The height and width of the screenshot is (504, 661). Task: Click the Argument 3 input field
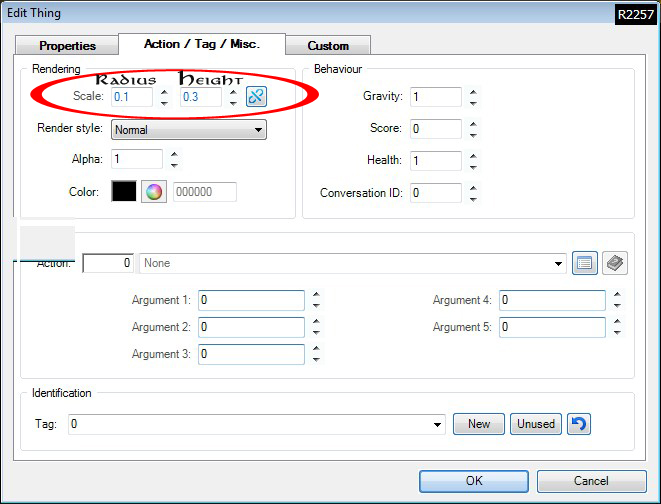[251, 354]
